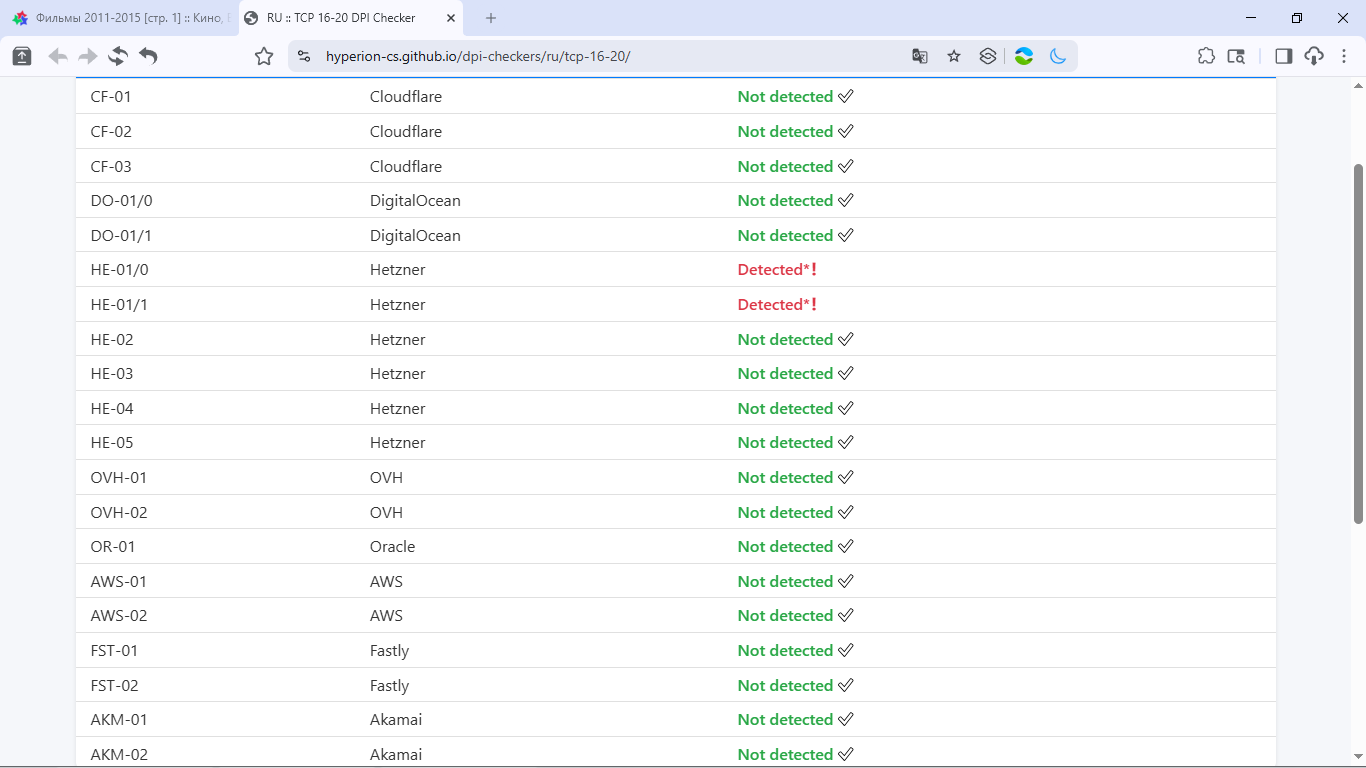Click Fastly in the FST-01 row
Screen dimensions: 1366x768
click(x=390, y=651)
